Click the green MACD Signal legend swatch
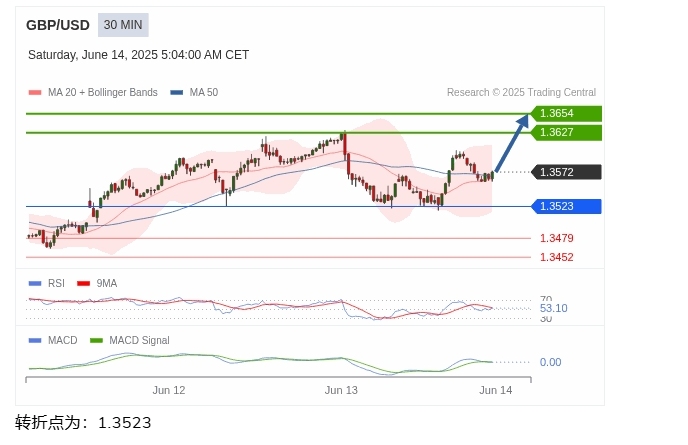Screen dimensions: 688x445 point(96,341)
